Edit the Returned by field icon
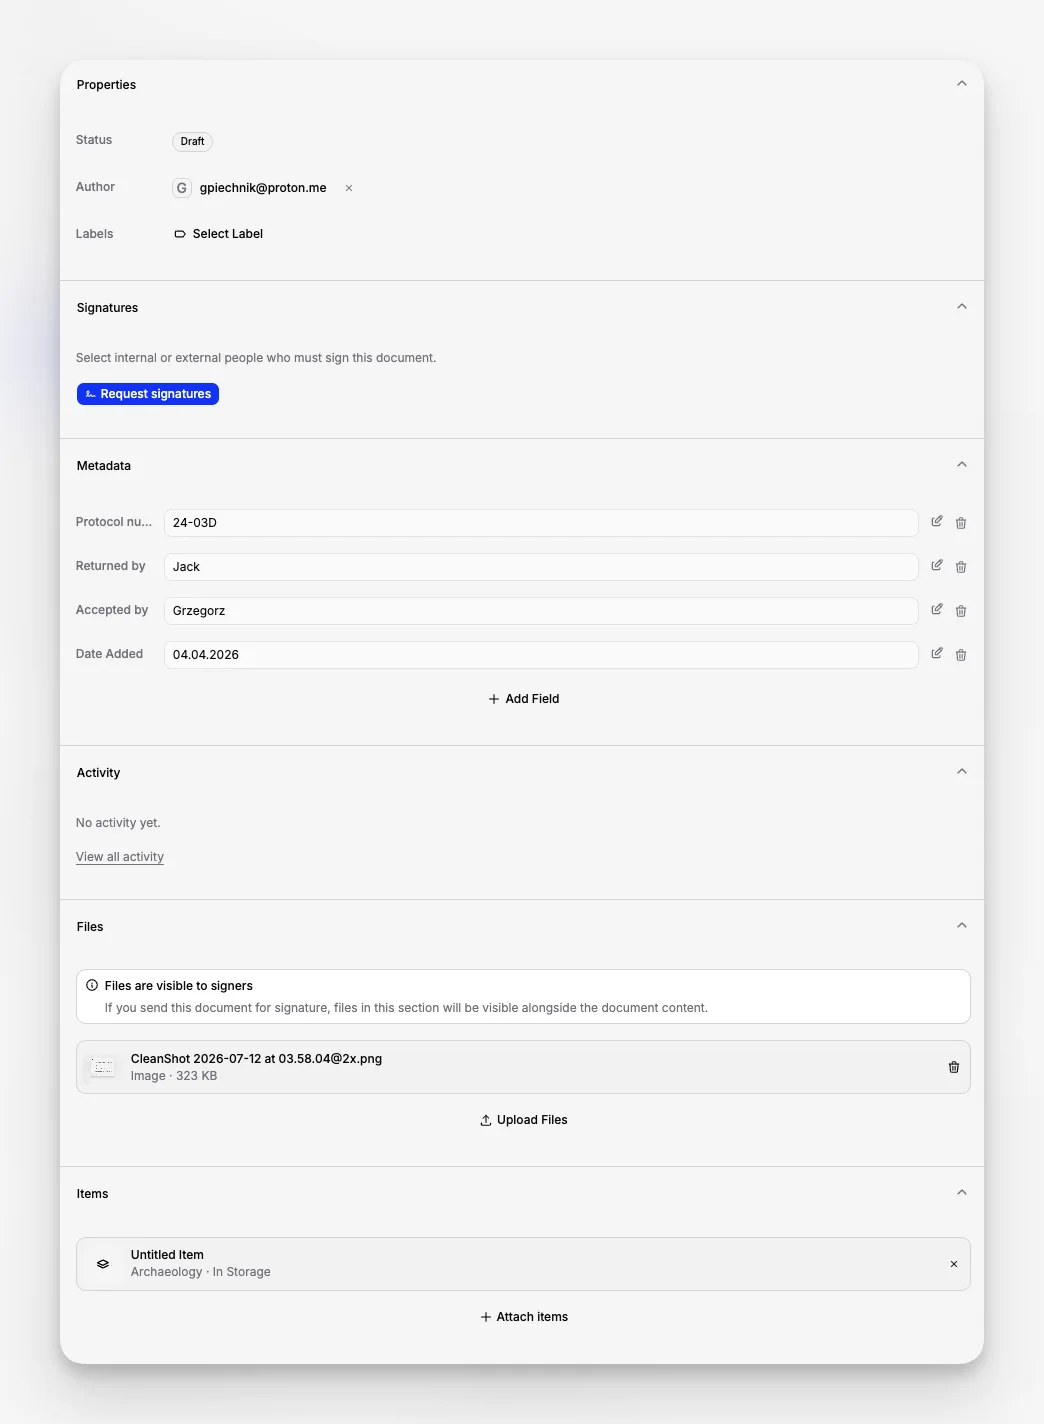1044x1424 pixels. tap(937, 566)
